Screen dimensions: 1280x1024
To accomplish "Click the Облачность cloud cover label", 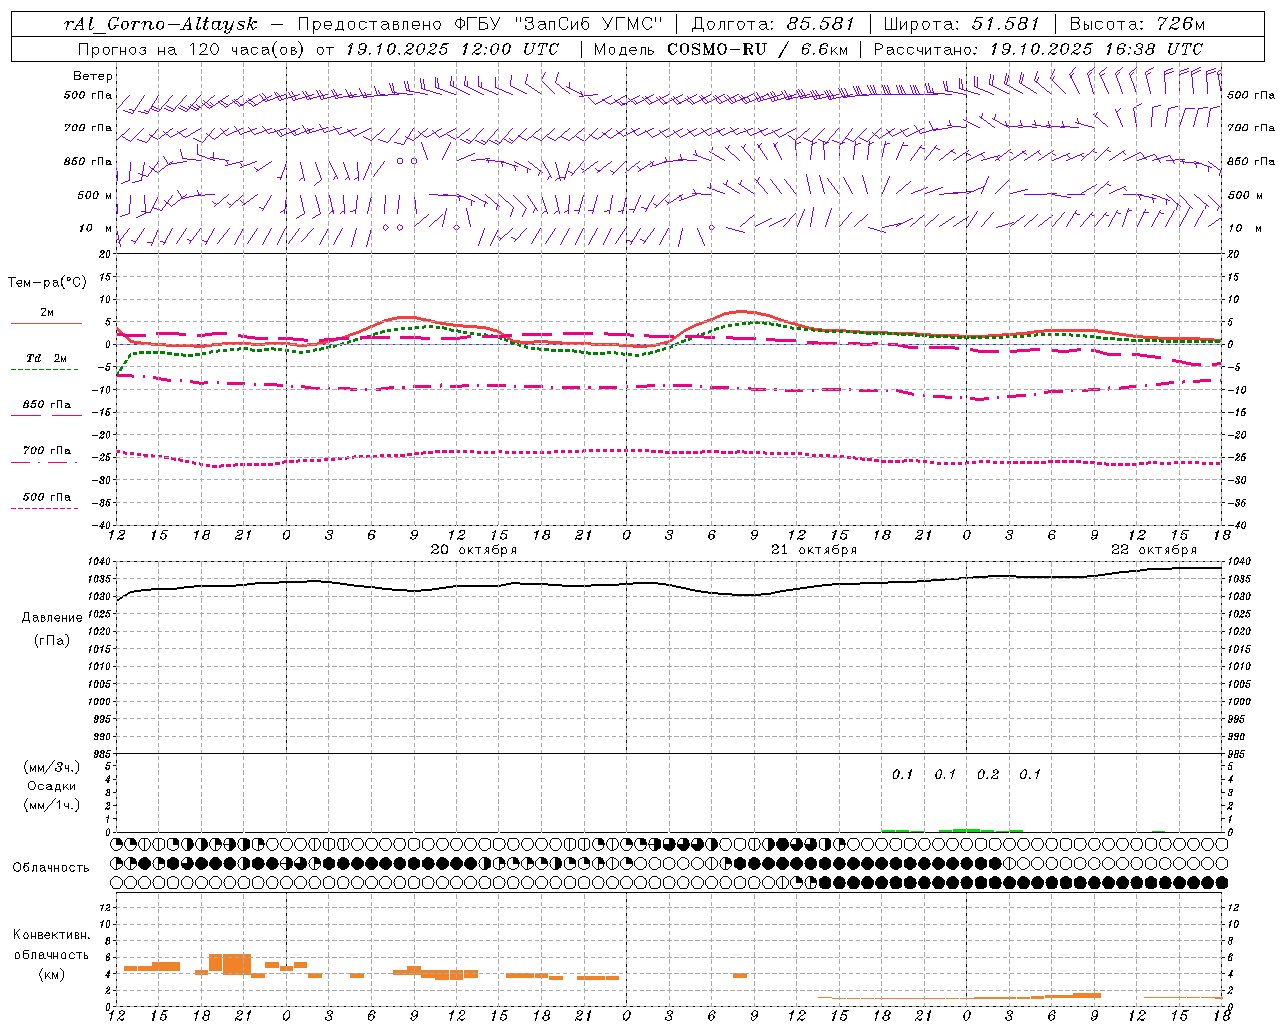I will click(51, 868).
